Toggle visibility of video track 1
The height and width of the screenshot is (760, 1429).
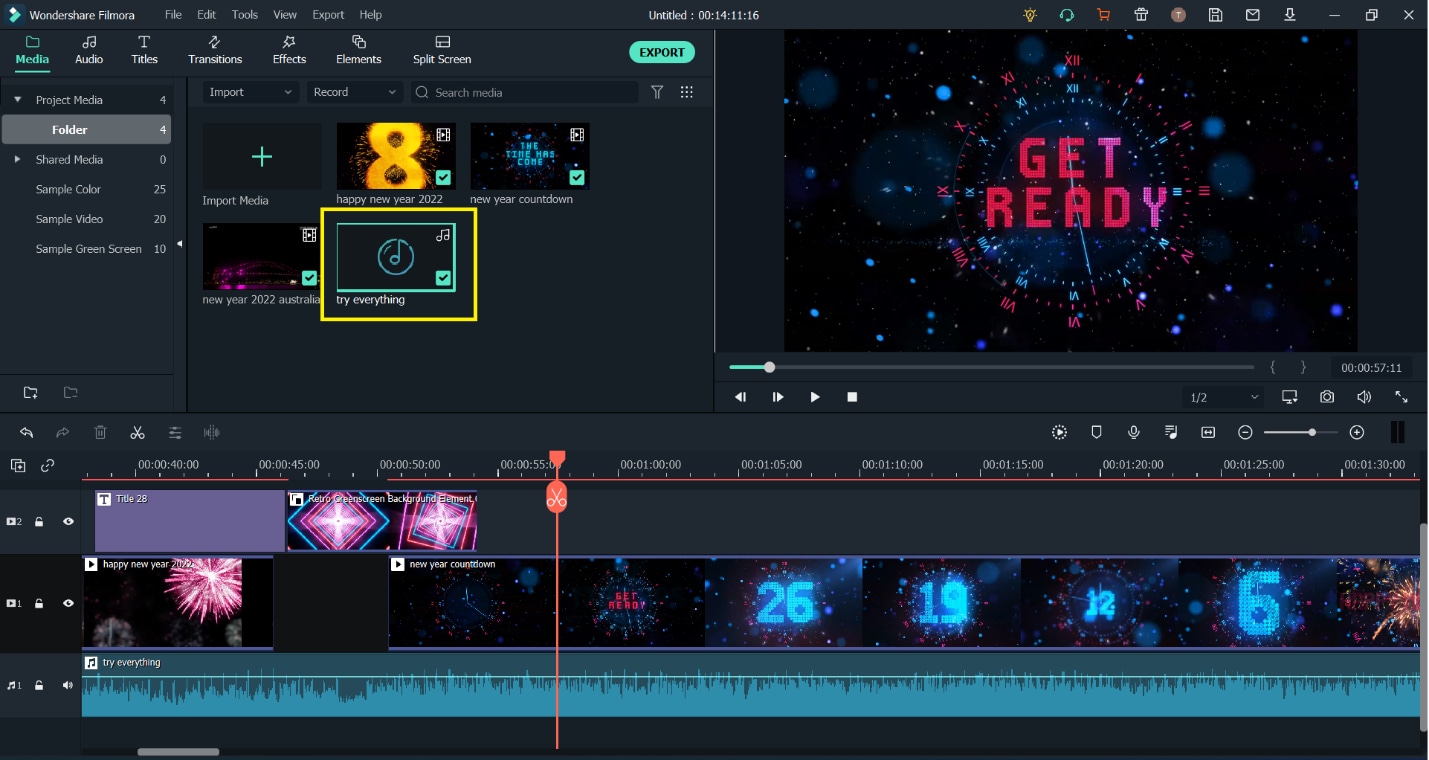[x=68, y=603]
